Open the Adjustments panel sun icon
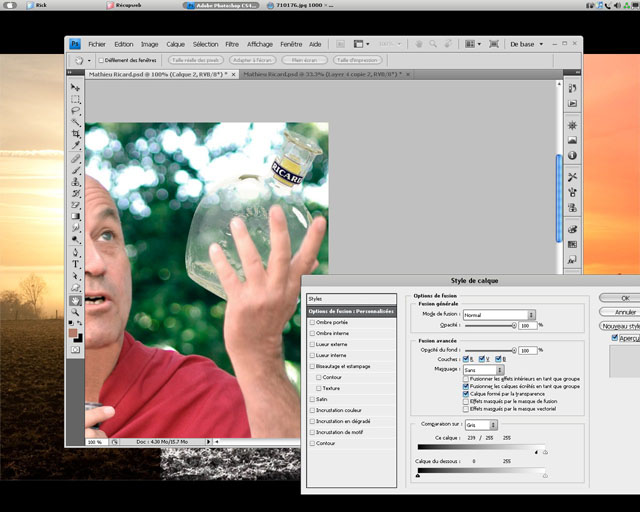This screenshot has height=512, width=640. point(572,125)
